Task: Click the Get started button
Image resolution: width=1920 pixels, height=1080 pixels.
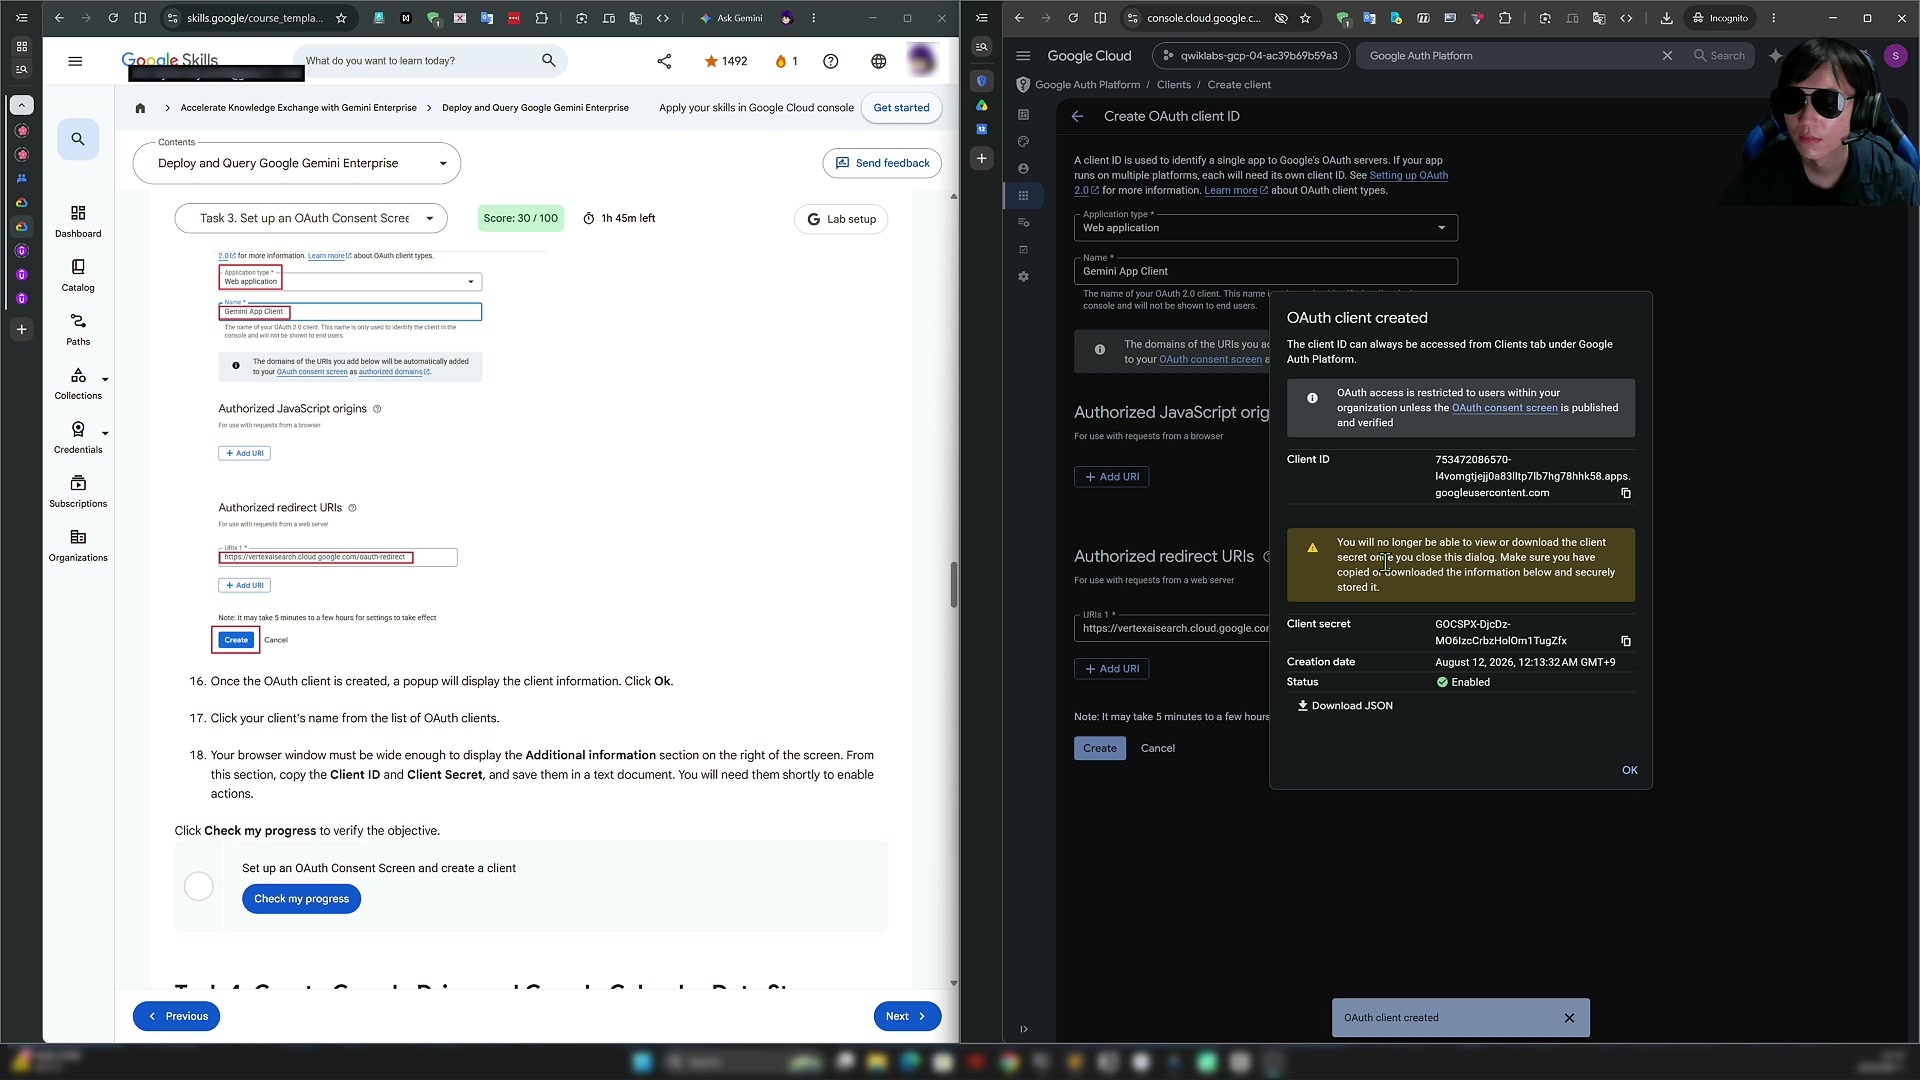Action: tap(901, 108)
